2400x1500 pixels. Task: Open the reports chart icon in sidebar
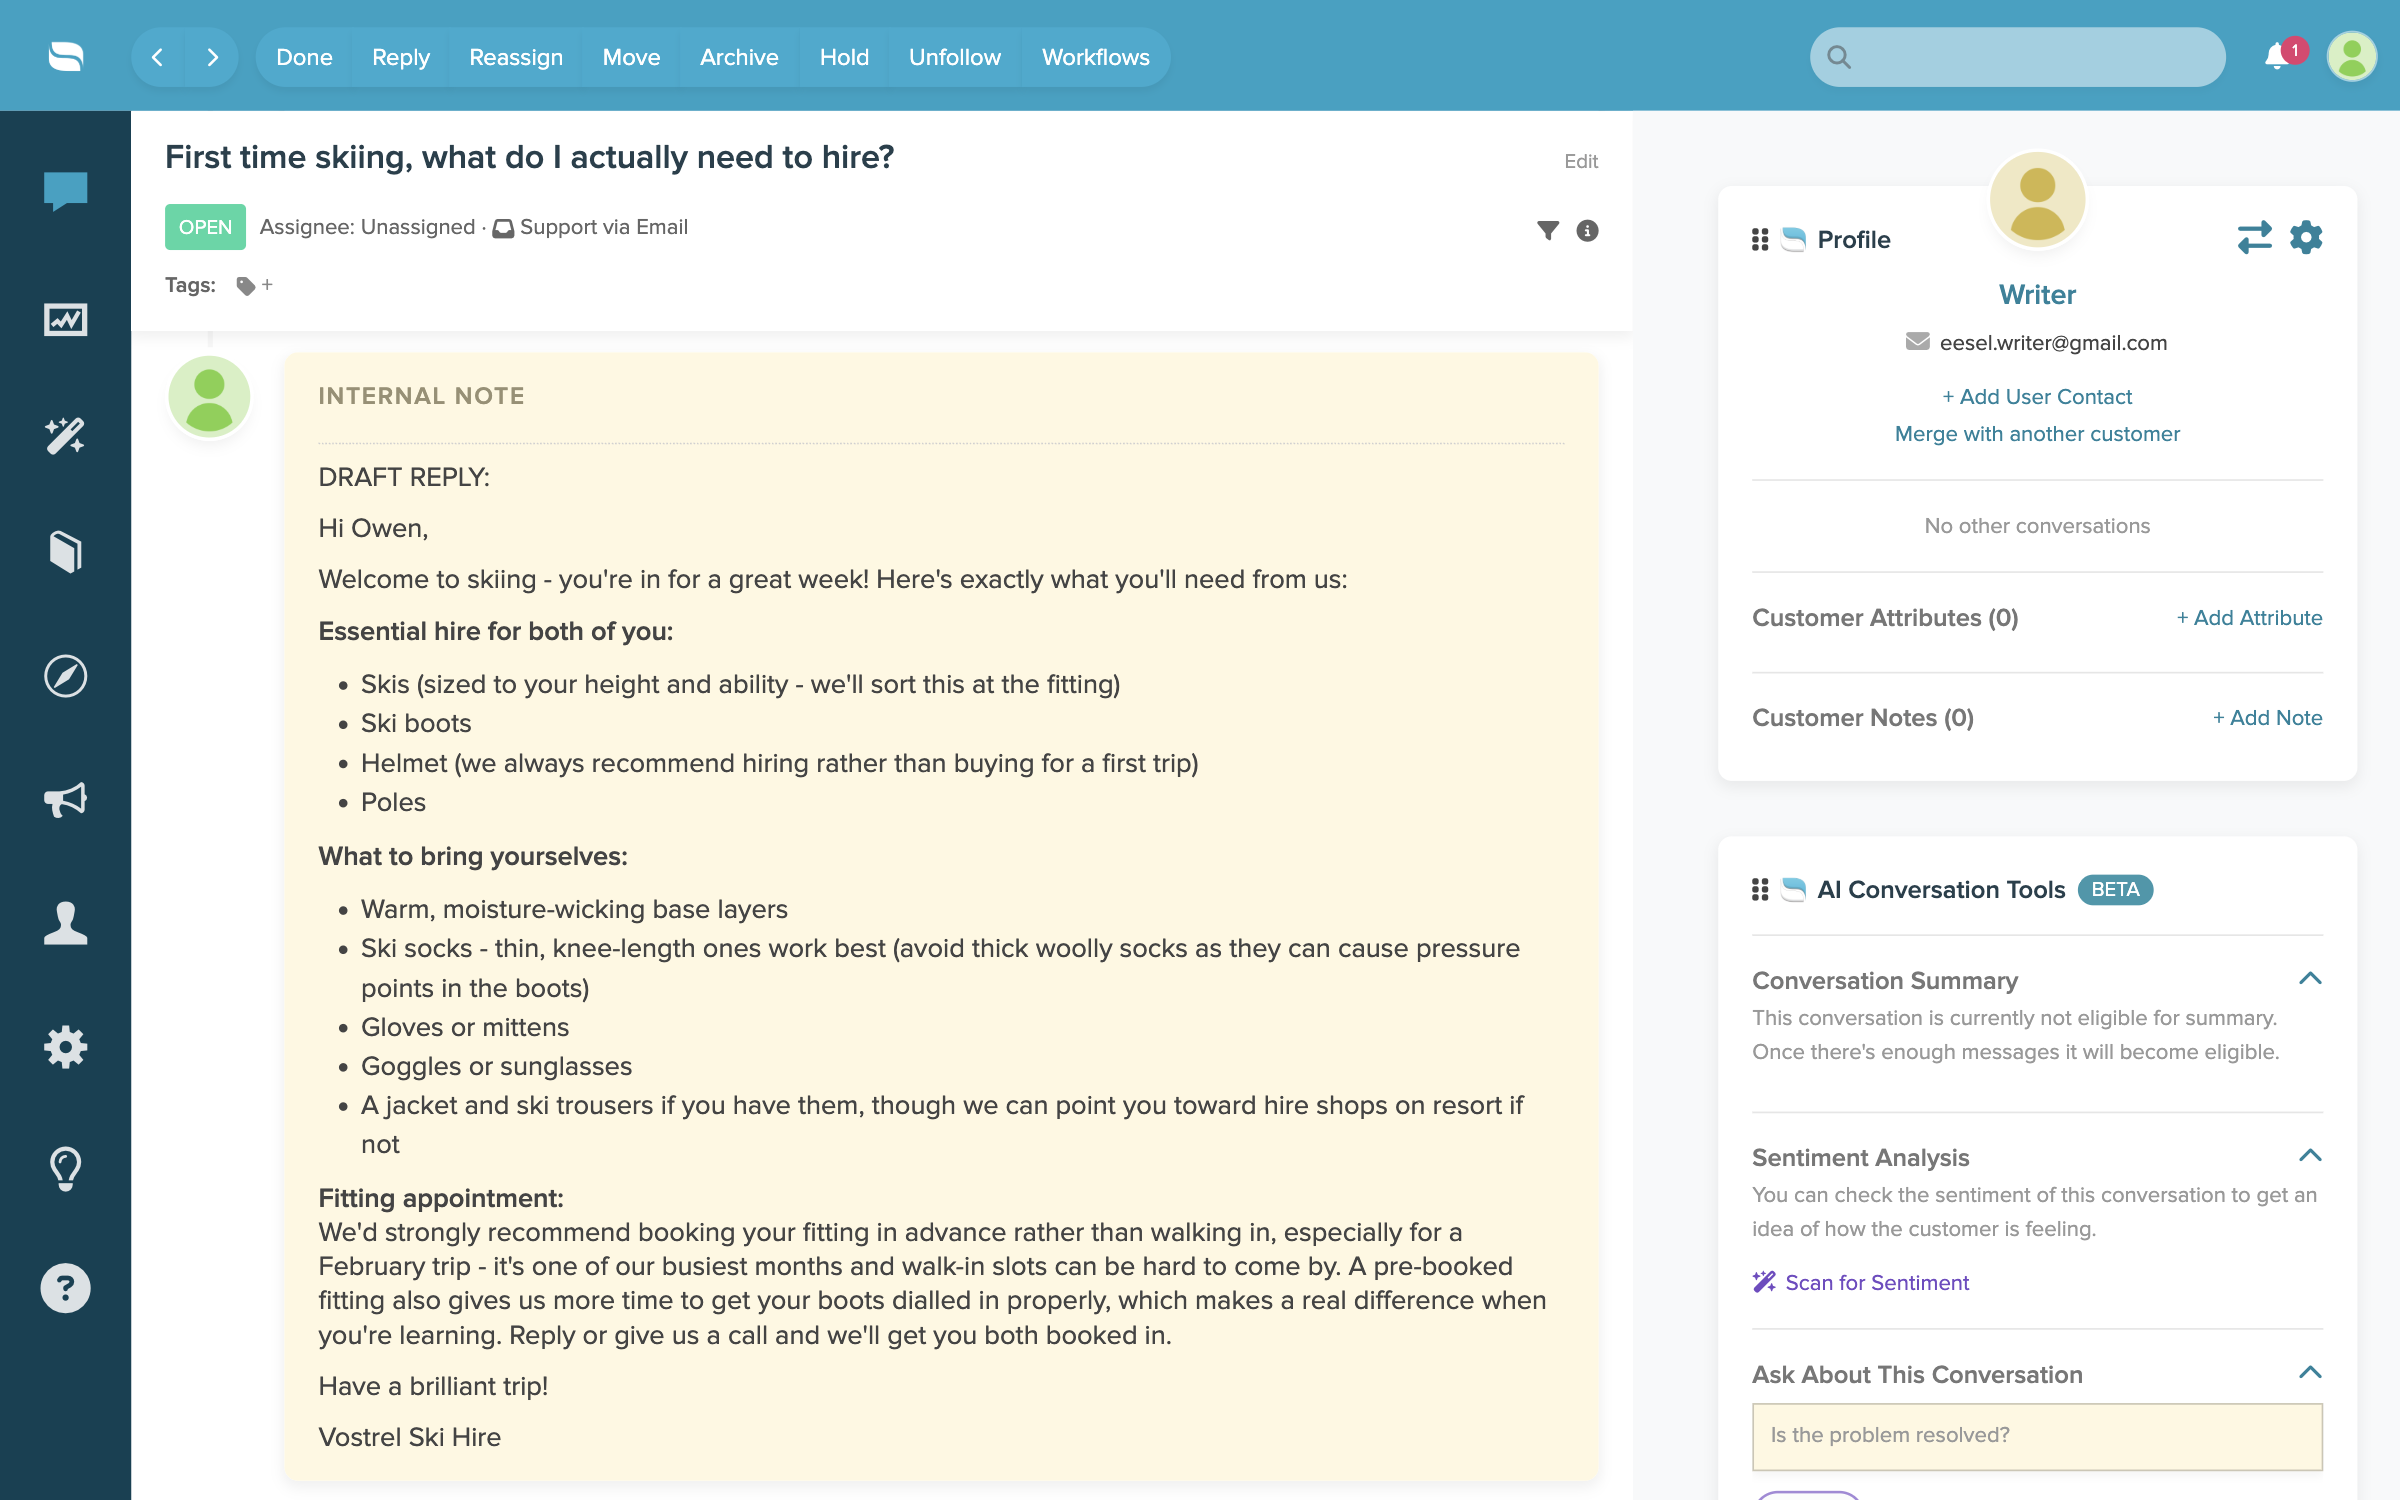tap(65, 320)
